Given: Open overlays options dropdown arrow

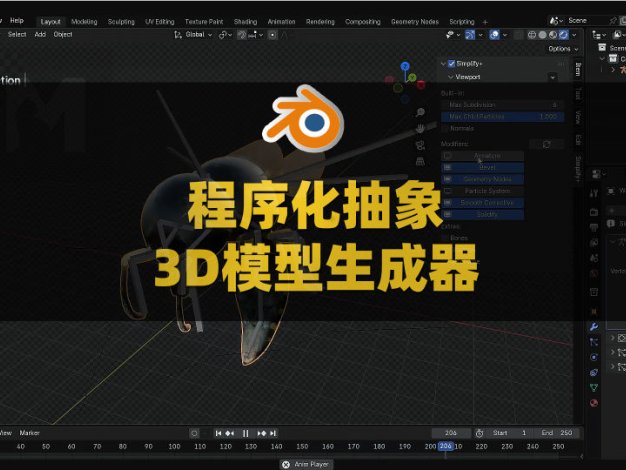Looking at the screenshot, I should (505, 35).
